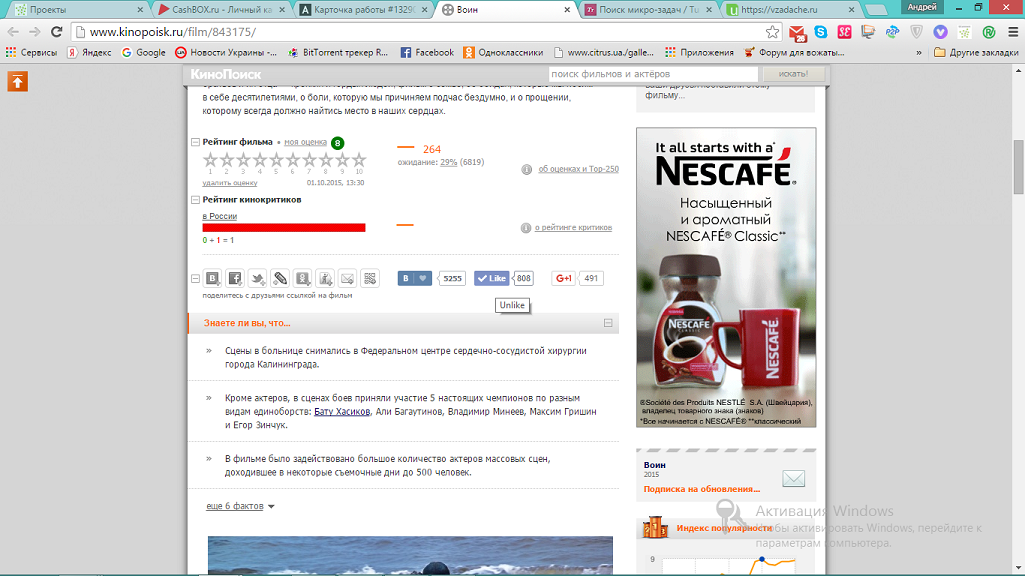Click the 'искать!' search button

coord(794,74)
